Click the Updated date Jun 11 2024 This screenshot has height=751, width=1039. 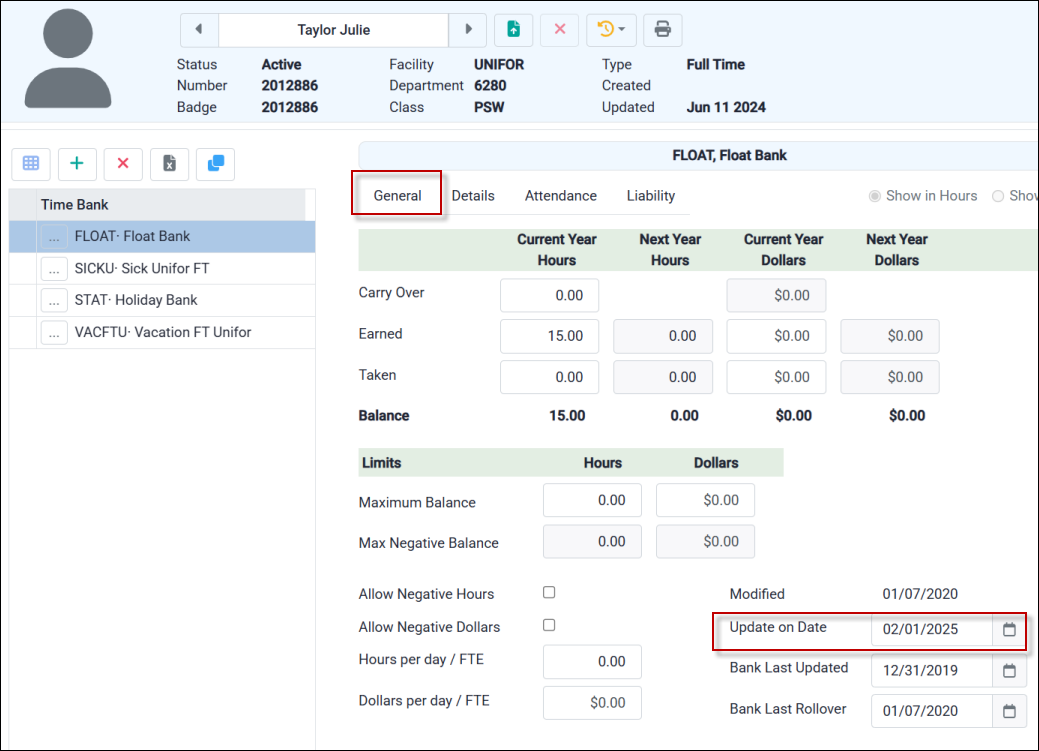pos(726,107)
